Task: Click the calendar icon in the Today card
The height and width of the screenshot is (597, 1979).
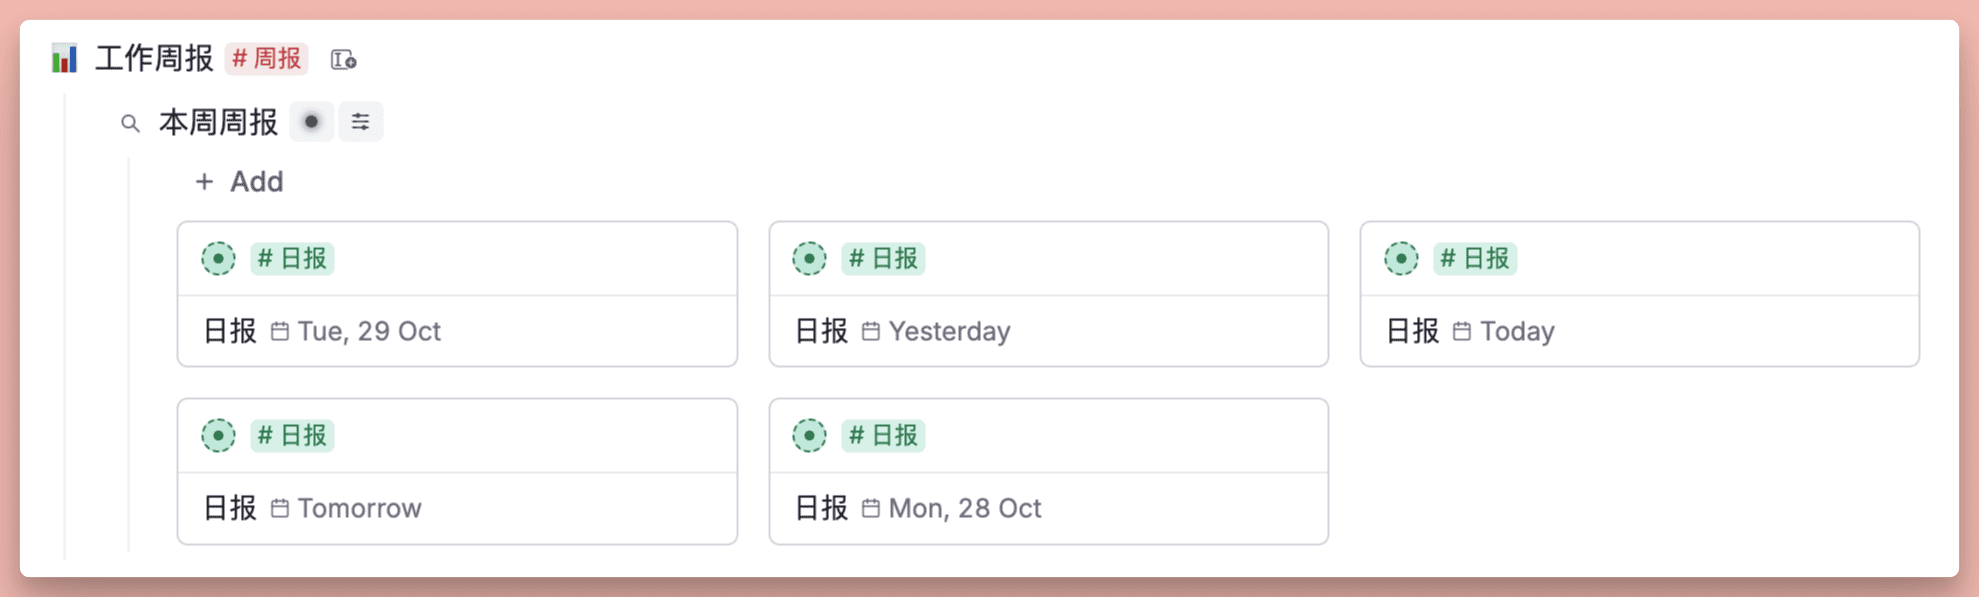Action: point(1461,332)
